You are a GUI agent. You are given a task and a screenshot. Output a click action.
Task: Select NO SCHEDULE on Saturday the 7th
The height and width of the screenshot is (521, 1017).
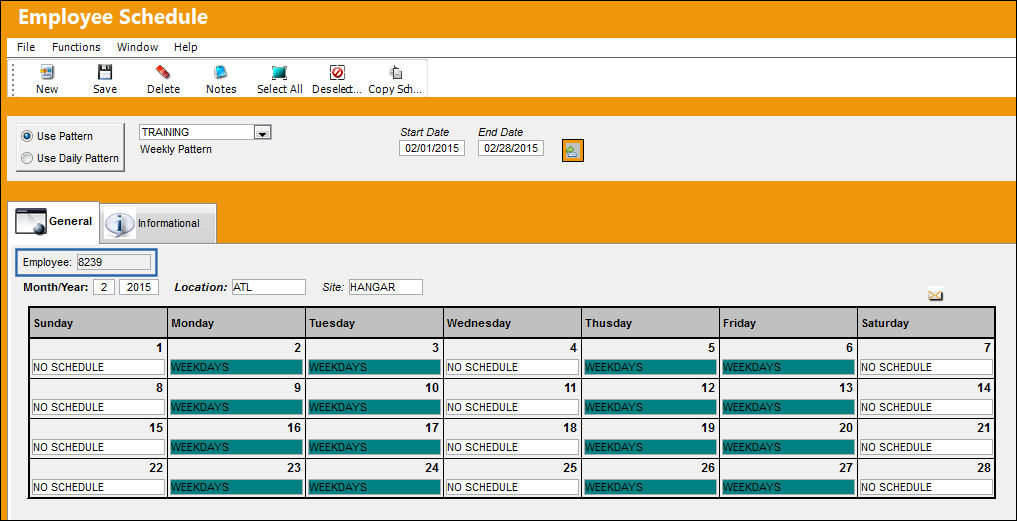[x=926, y=367]
